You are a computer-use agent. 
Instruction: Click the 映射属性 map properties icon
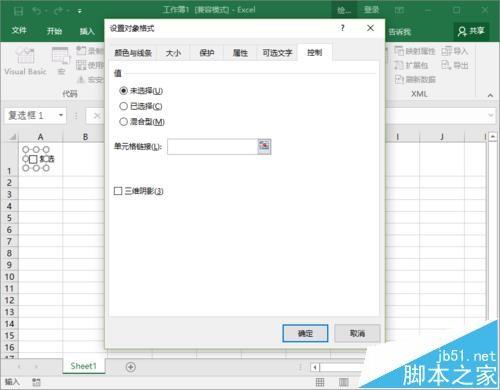399,51
